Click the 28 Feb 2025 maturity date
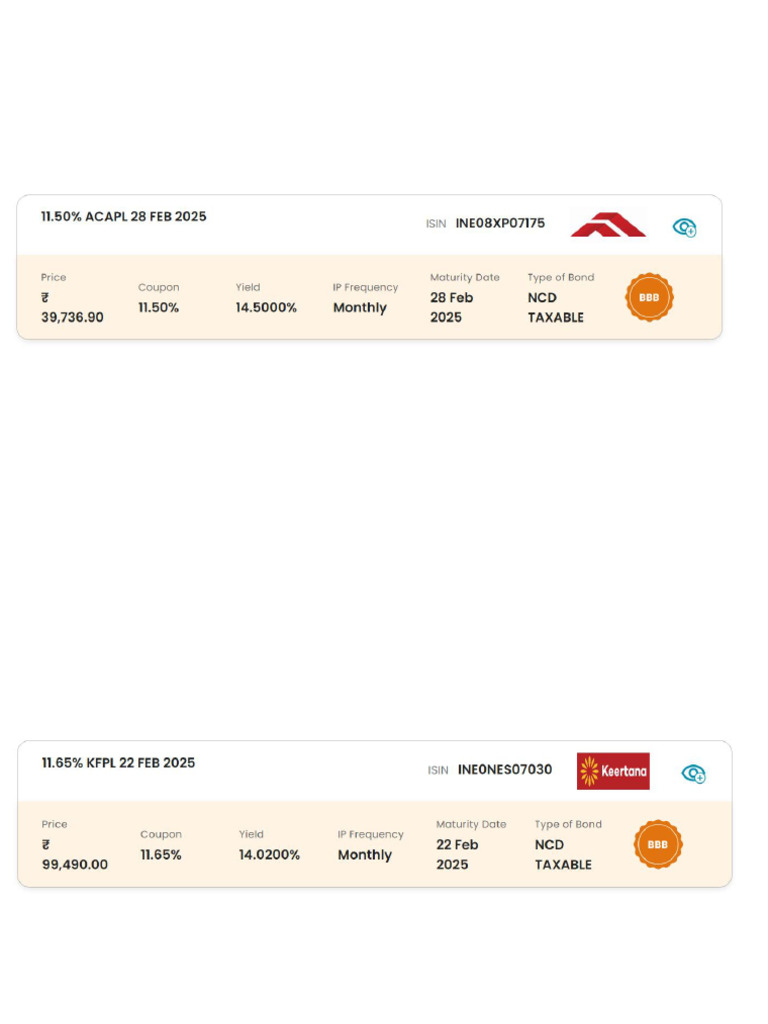Screen dimensions: 768x1024 point(451,307)
